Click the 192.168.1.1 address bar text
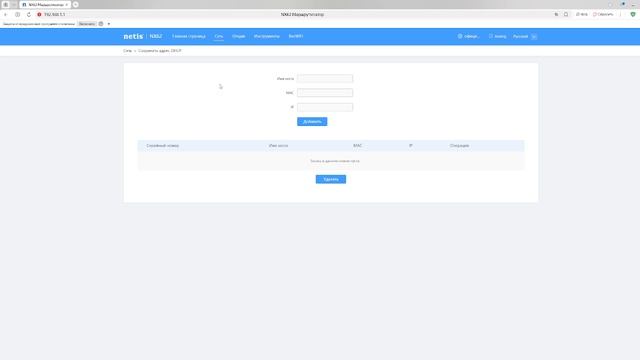Screen dimensions: 640x360 click(54, 14)
